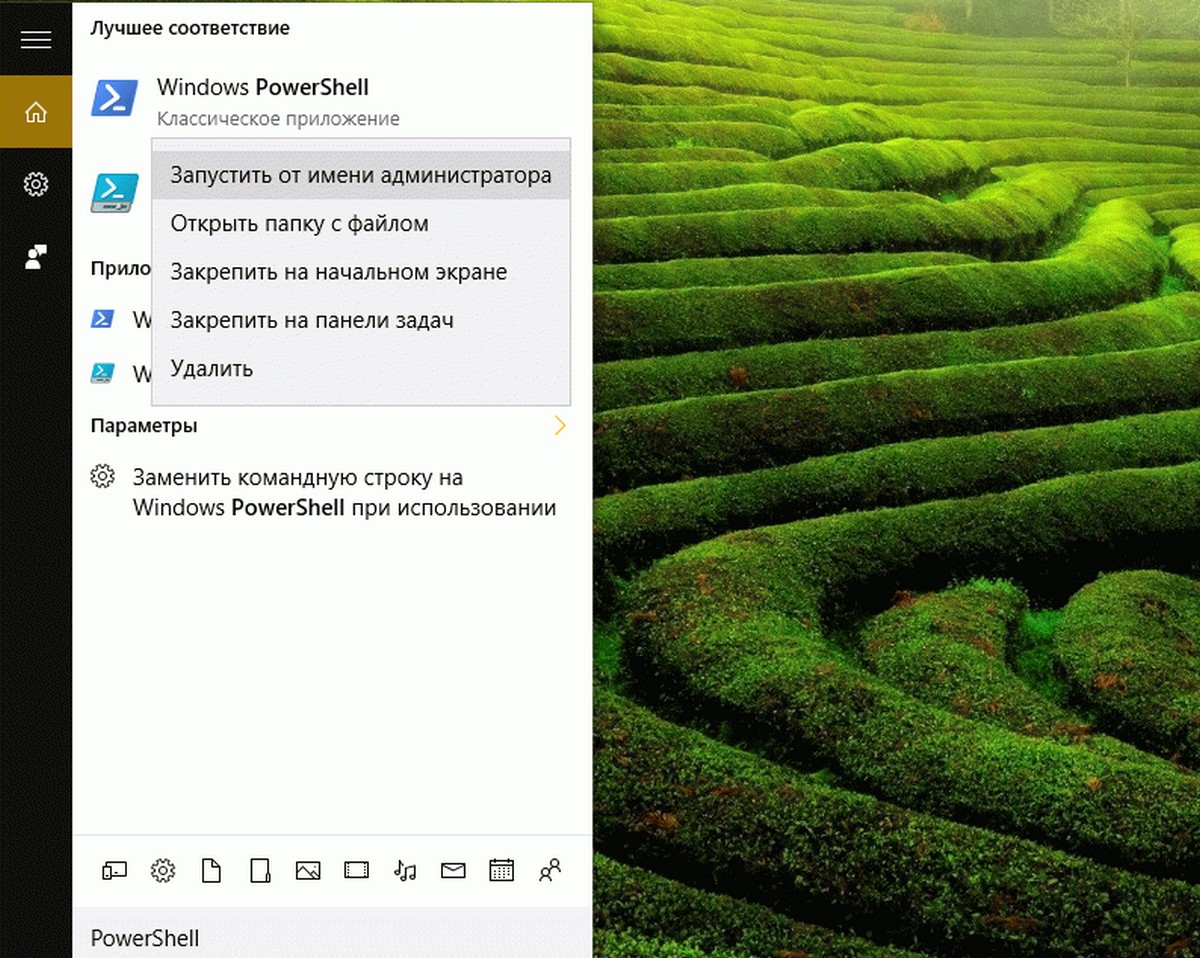
Task: Open the hamburger menu in the sidebar
Action: 36,40
